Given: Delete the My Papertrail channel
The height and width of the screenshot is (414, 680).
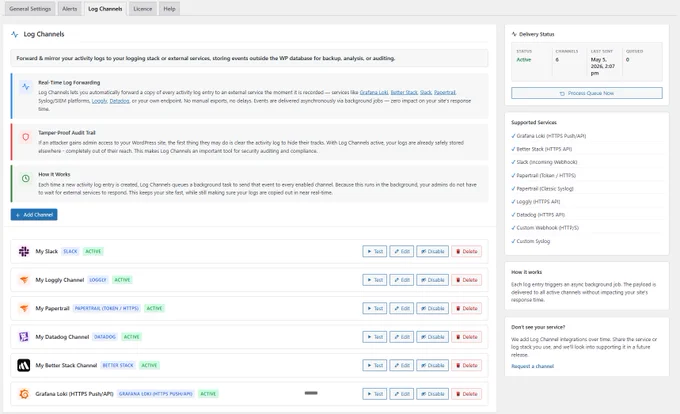Looking at the screenshot, I should tap(467, 308).
